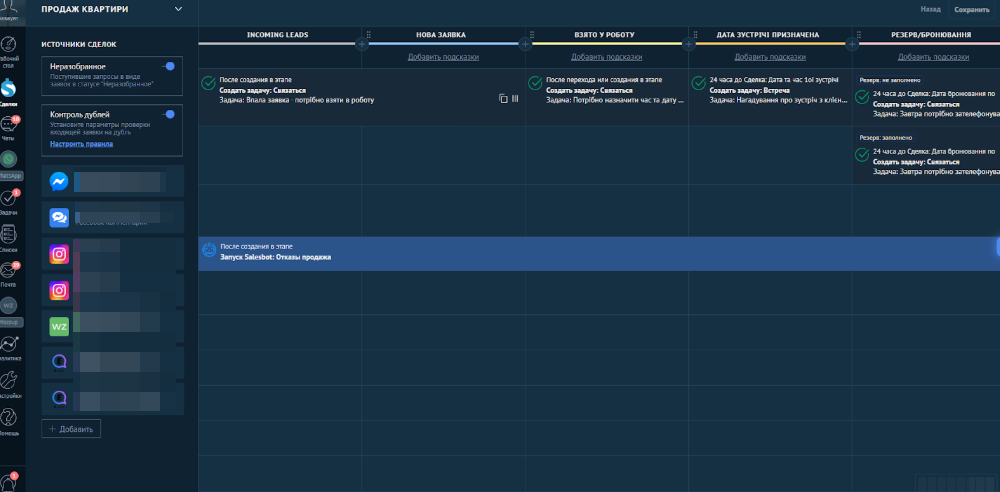Select the Резерв/бронювання stage header
This screenshot has width=1000, height=492.
[933, 35]
